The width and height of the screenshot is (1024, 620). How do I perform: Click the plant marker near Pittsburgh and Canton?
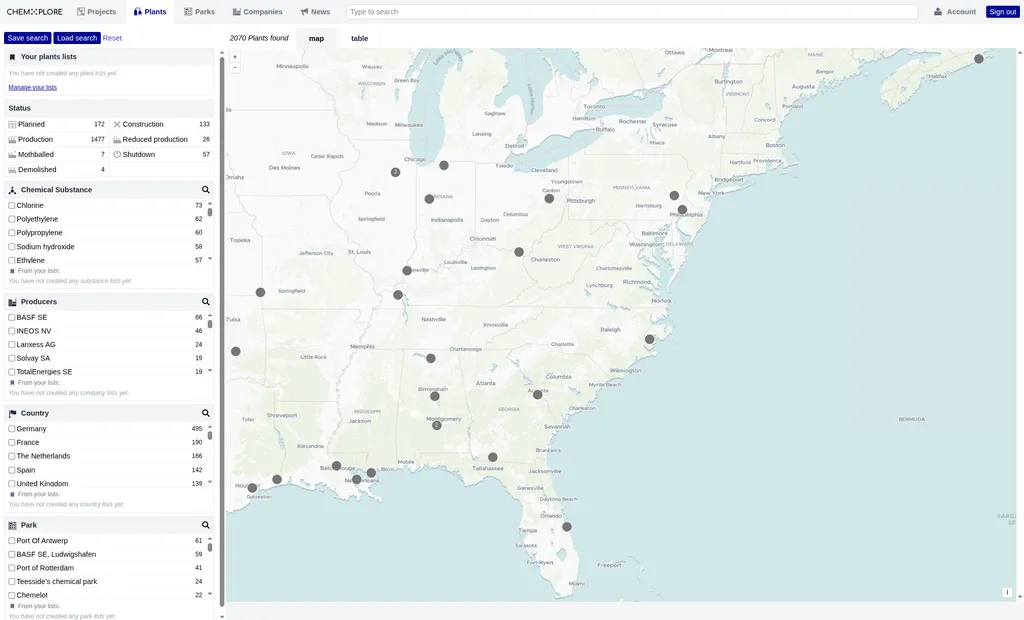[549, 199]
